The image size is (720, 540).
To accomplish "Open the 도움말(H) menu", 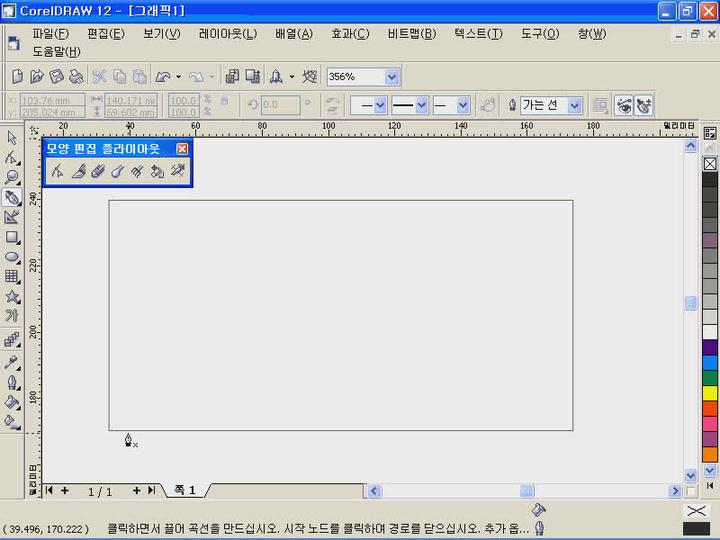I will pyautogui.click(x=56, y=51).
